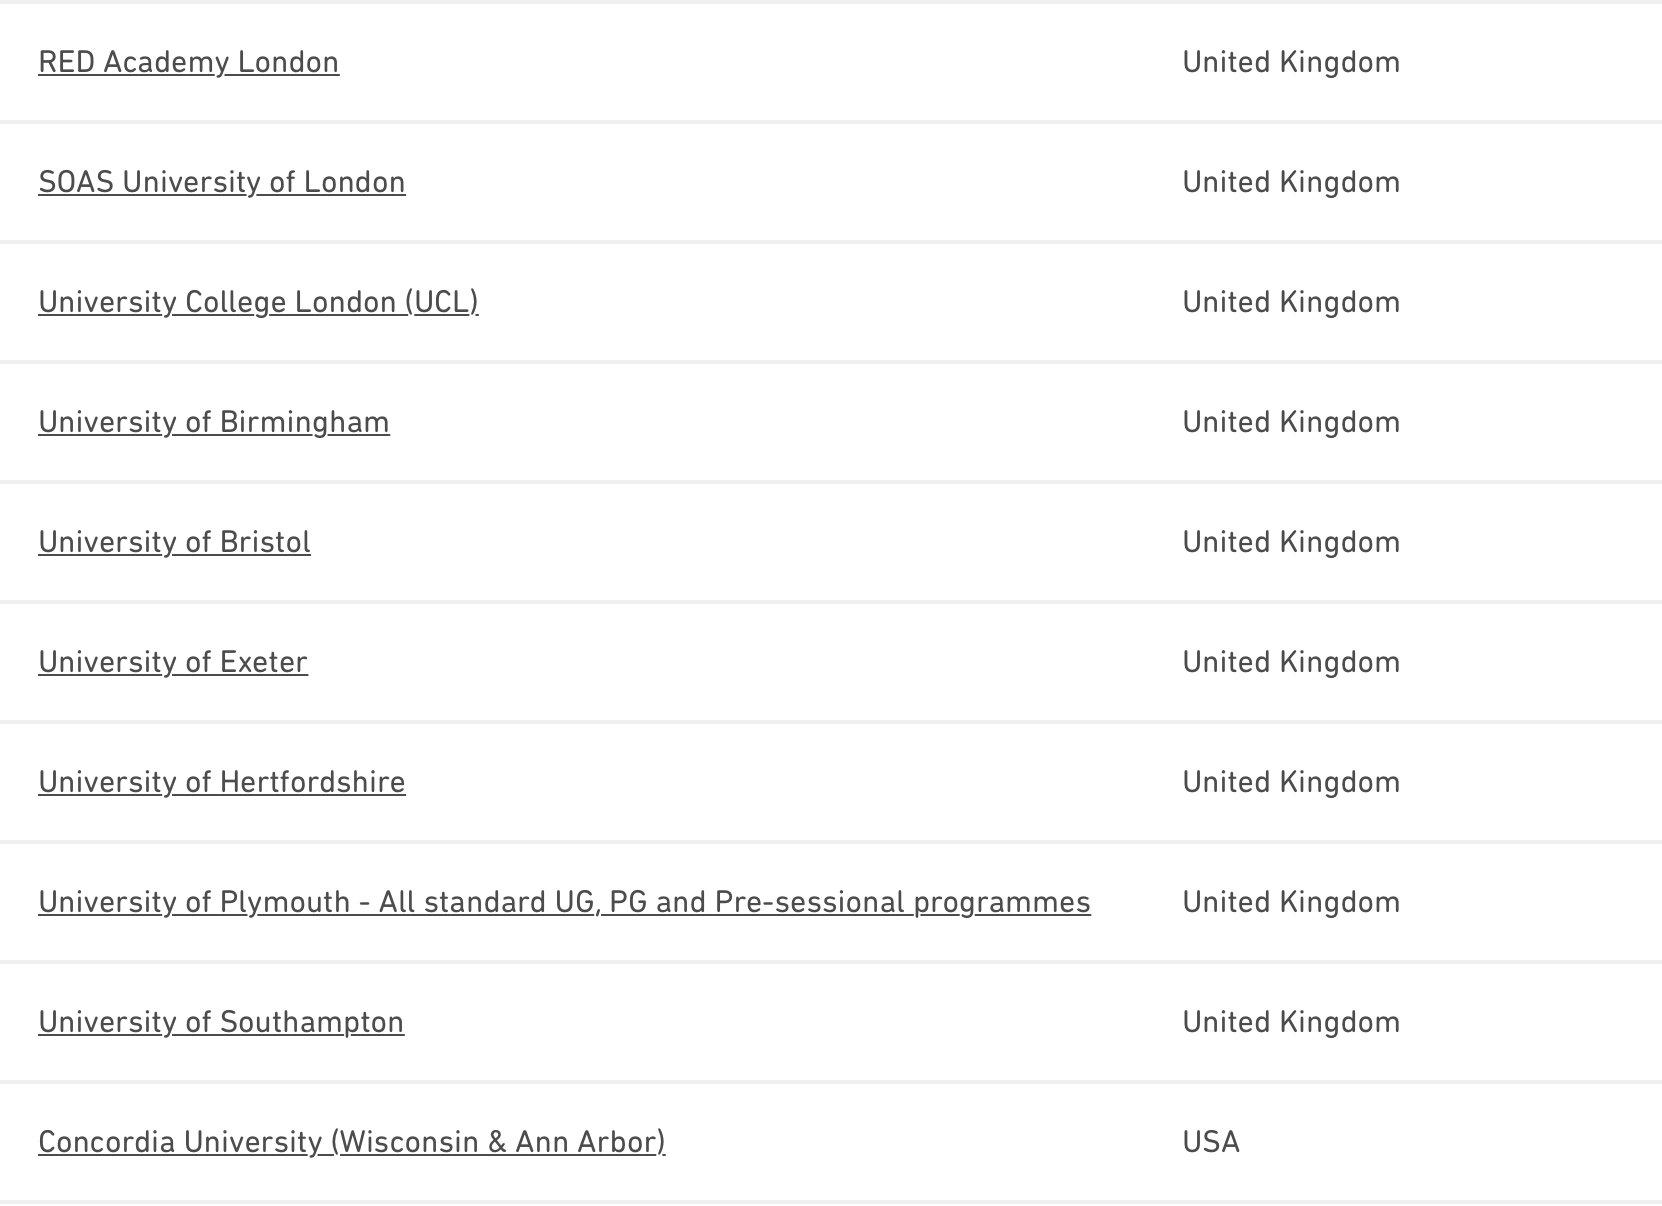Open the University of Southampton link

(221, 1022)
